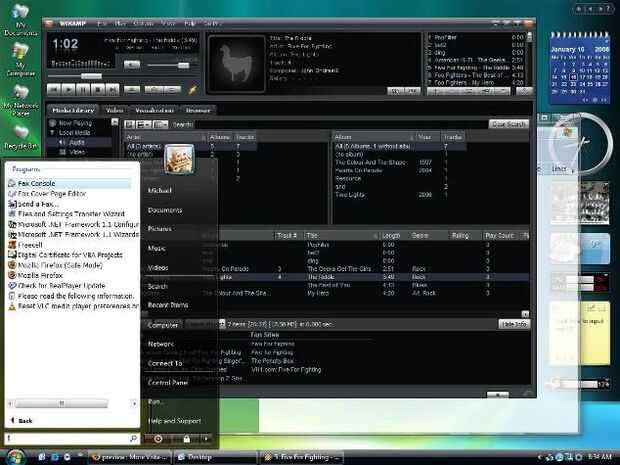This screenshot has width=620, height=465.
Task: Switch to the Visualization tab
Action: [154, 110]
